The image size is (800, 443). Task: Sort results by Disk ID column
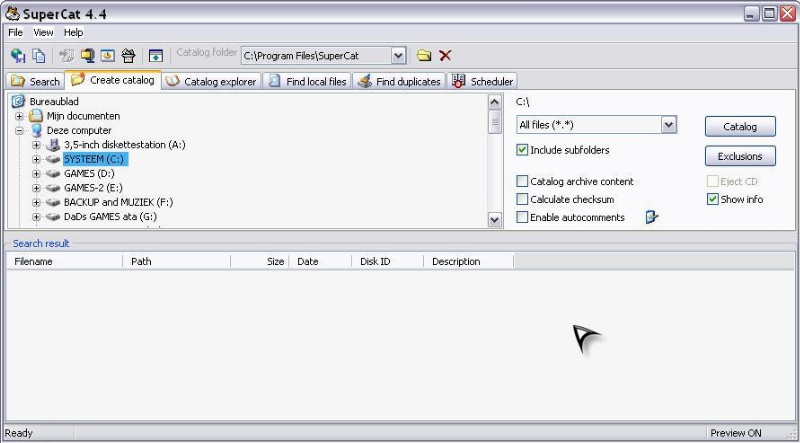(x=388, y=261)
